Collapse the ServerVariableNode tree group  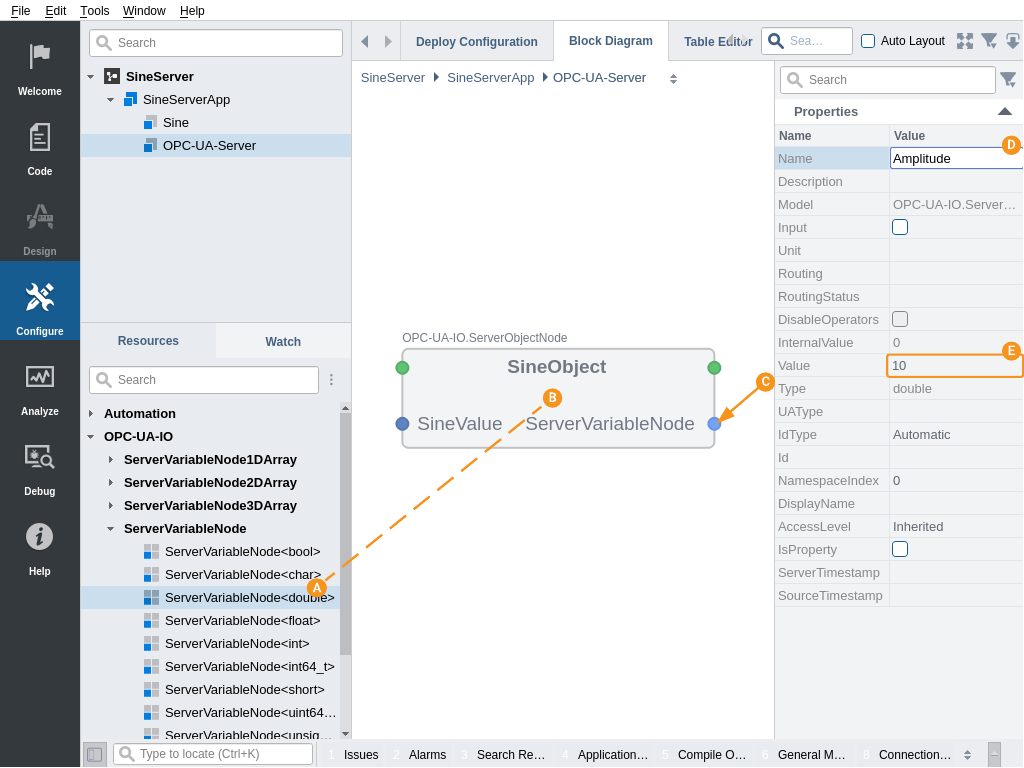click(111, 528)
